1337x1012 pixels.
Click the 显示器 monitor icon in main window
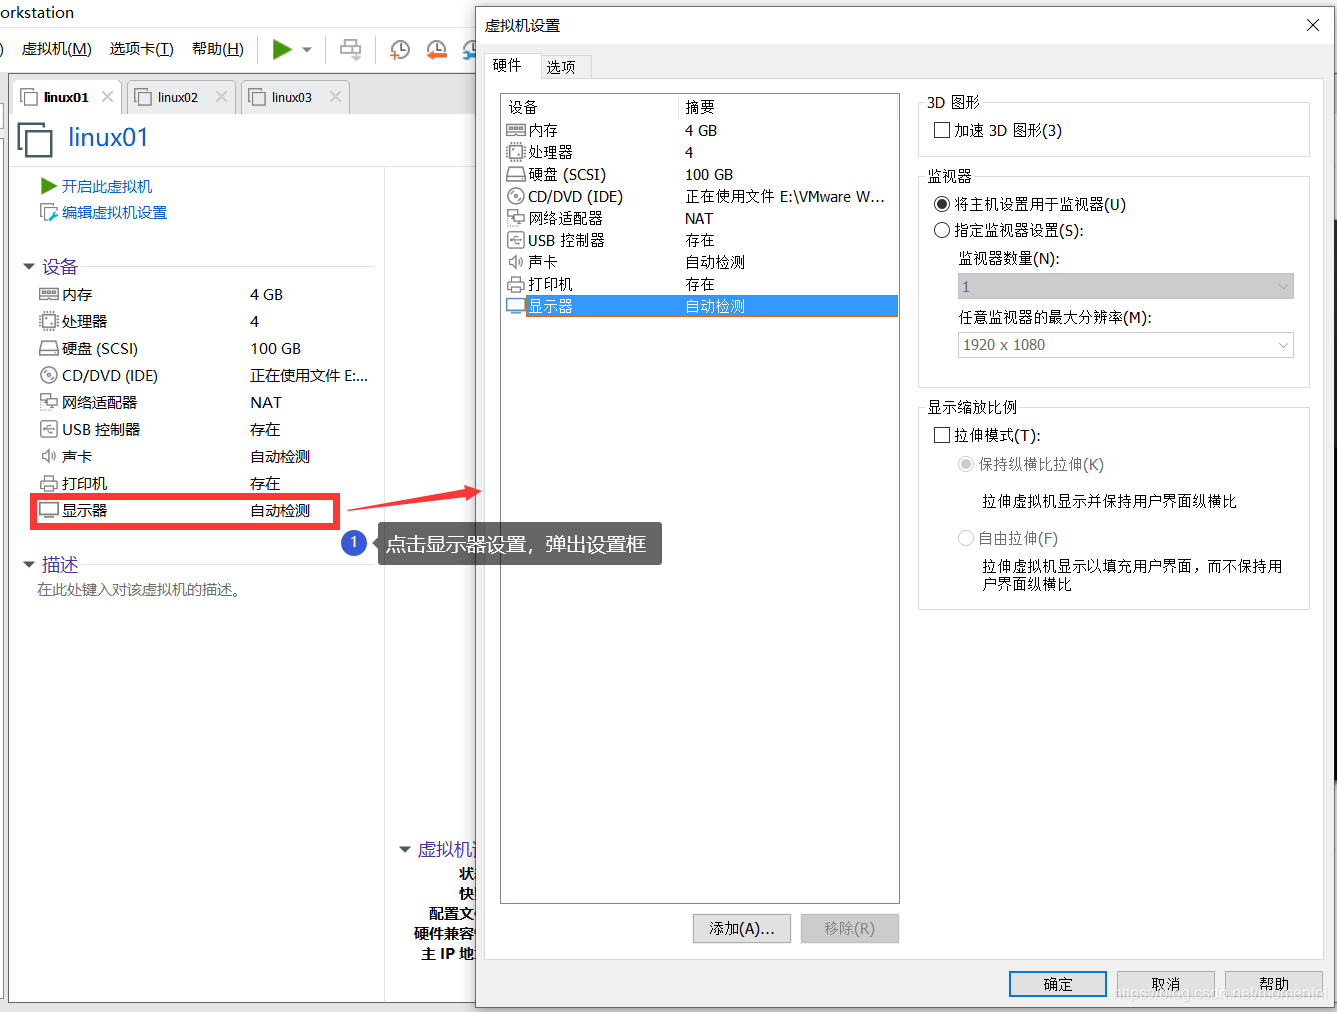pyautogui.click(x=48, y=510)
